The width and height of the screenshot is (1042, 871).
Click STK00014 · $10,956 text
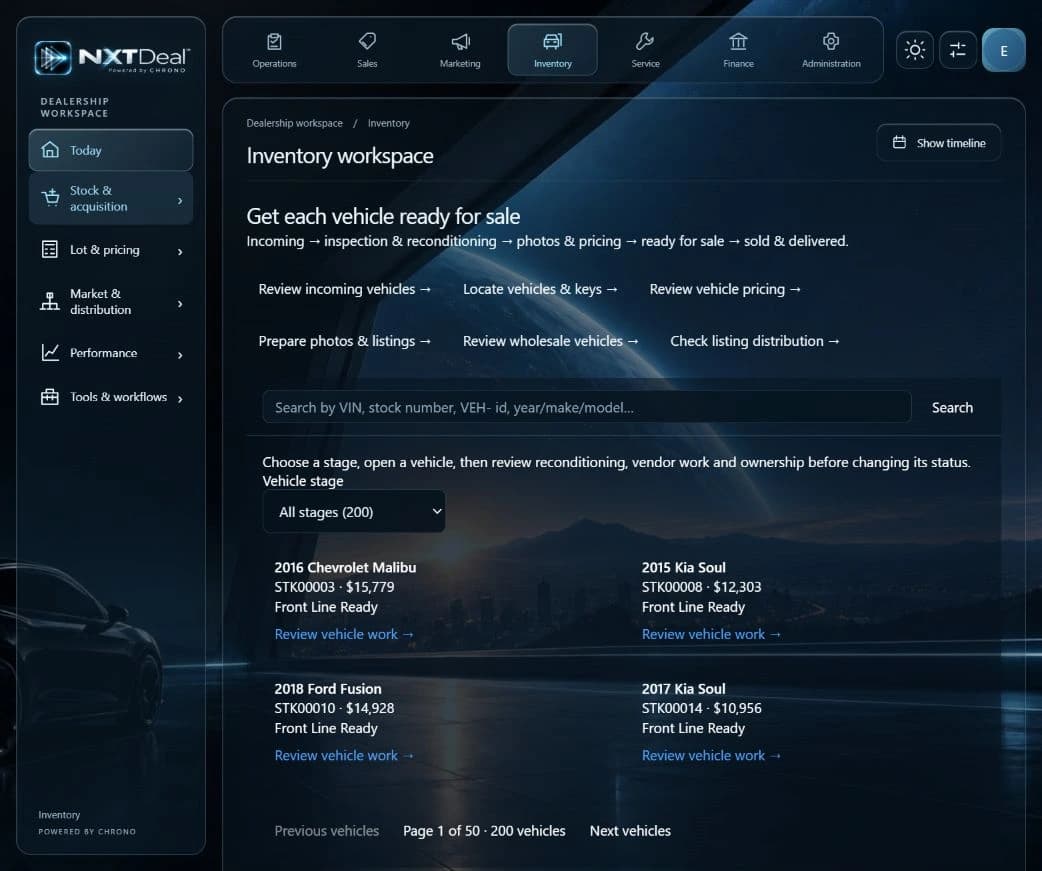pos(701,708)
